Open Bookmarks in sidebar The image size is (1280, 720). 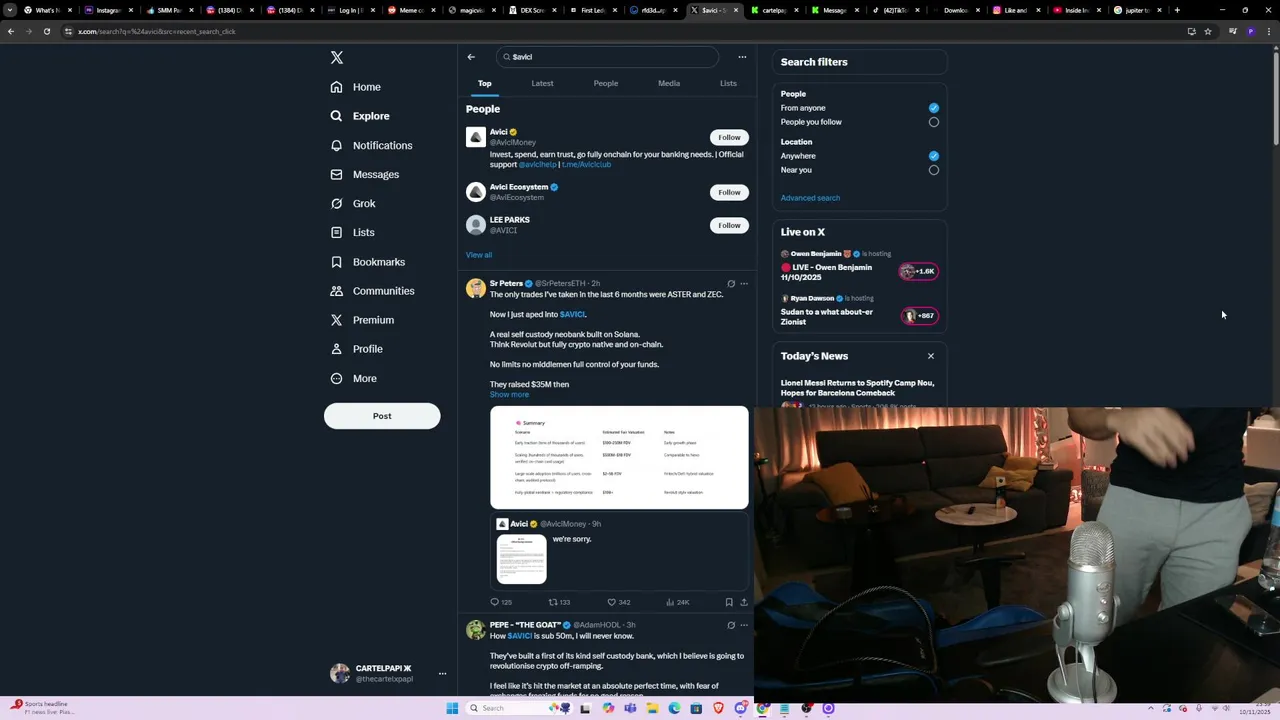(367, 262)
